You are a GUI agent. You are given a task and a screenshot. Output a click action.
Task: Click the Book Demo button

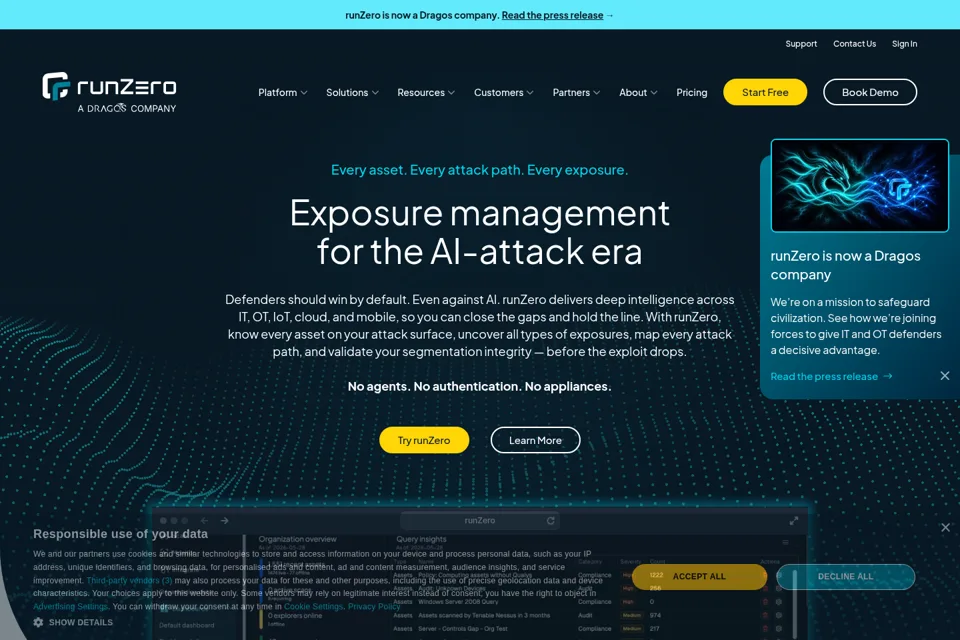tap(869, 92)
